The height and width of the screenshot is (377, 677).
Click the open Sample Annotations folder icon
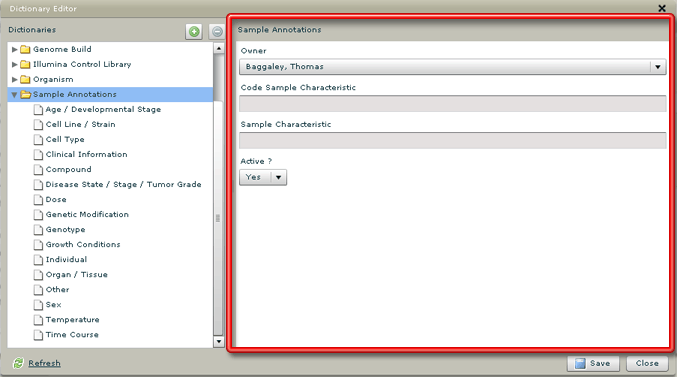pyautogui.click(x=26, y=94)
